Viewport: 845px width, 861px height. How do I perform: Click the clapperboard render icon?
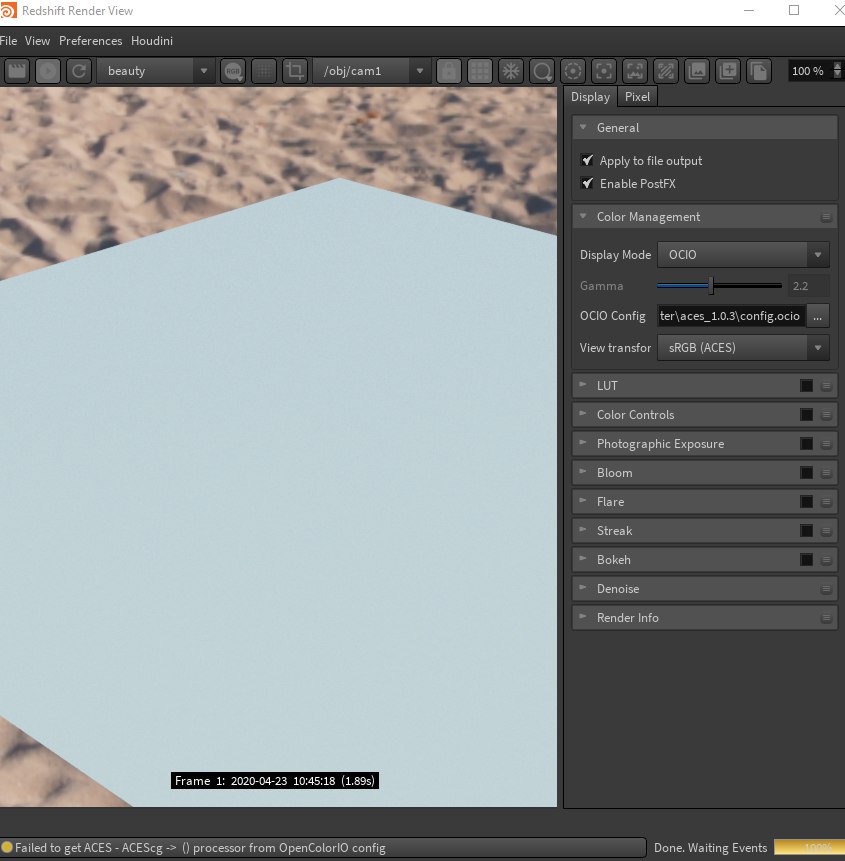[16, 71]
